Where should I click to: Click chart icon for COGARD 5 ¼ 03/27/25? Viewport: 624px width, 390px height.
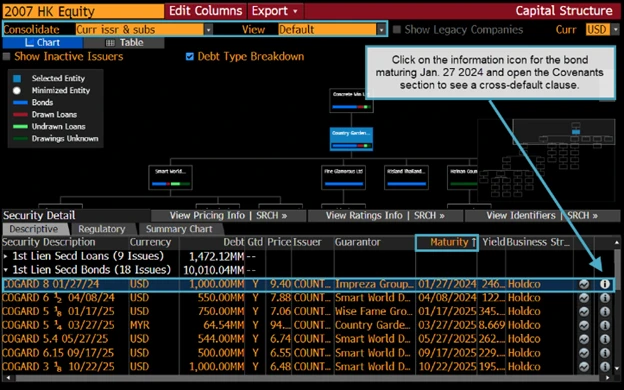pyautogui.click(x=584, y=325)
